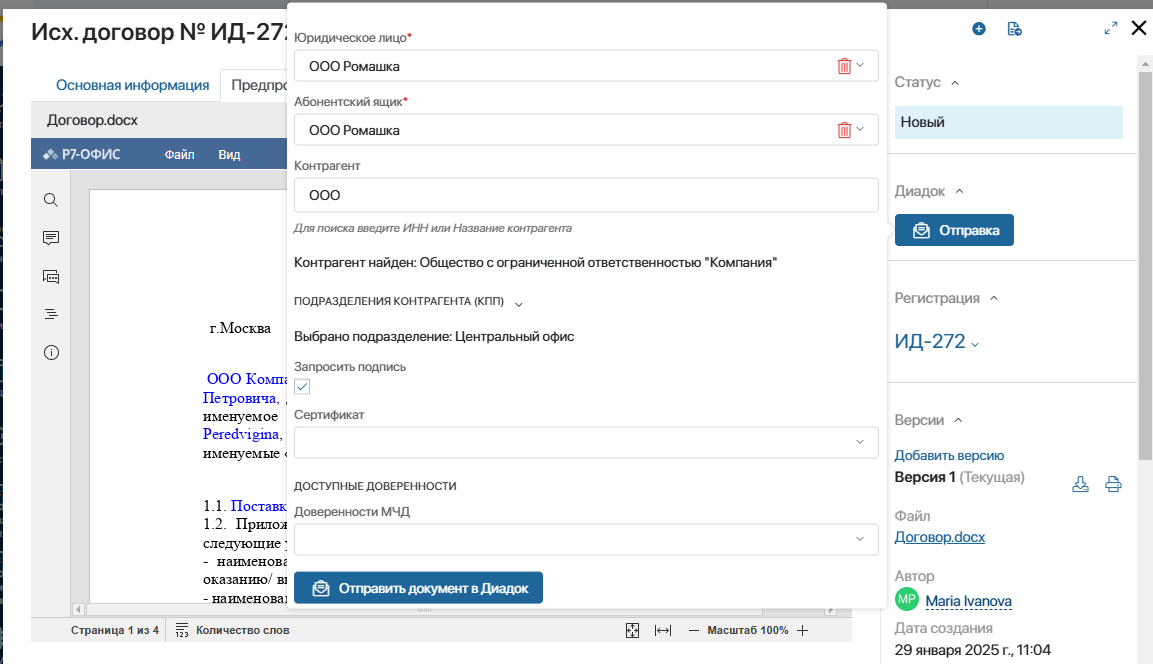This screenshot has height=664, width=1153.
Task: Fit page using the status bar icon
Action: (632, 630)
